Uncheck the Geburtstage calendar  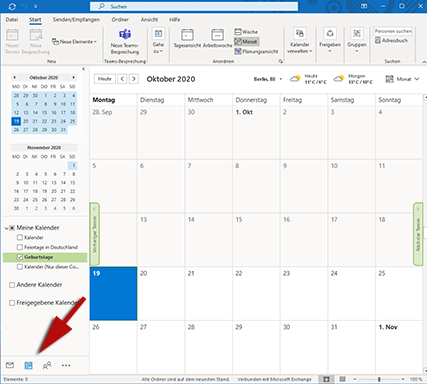click(20, 257)
